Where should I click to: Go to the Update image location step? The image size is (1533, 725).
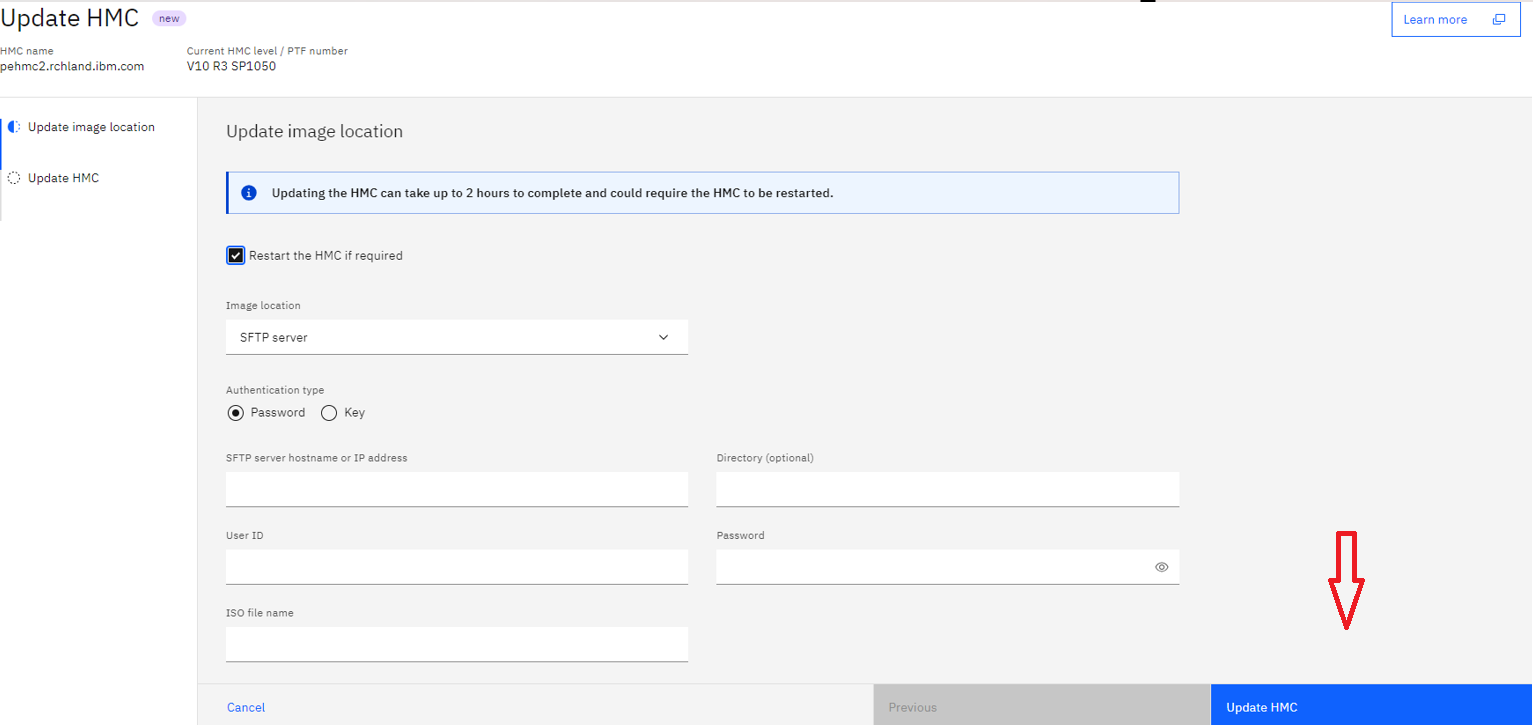point(91,127)
